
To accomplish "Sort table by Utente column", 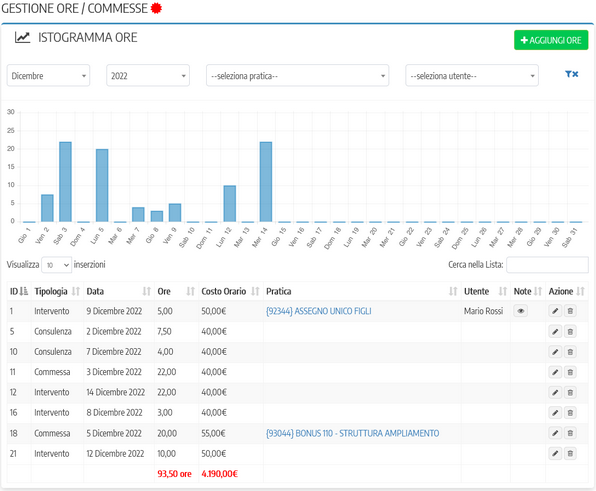I will [x=485, y=291].
